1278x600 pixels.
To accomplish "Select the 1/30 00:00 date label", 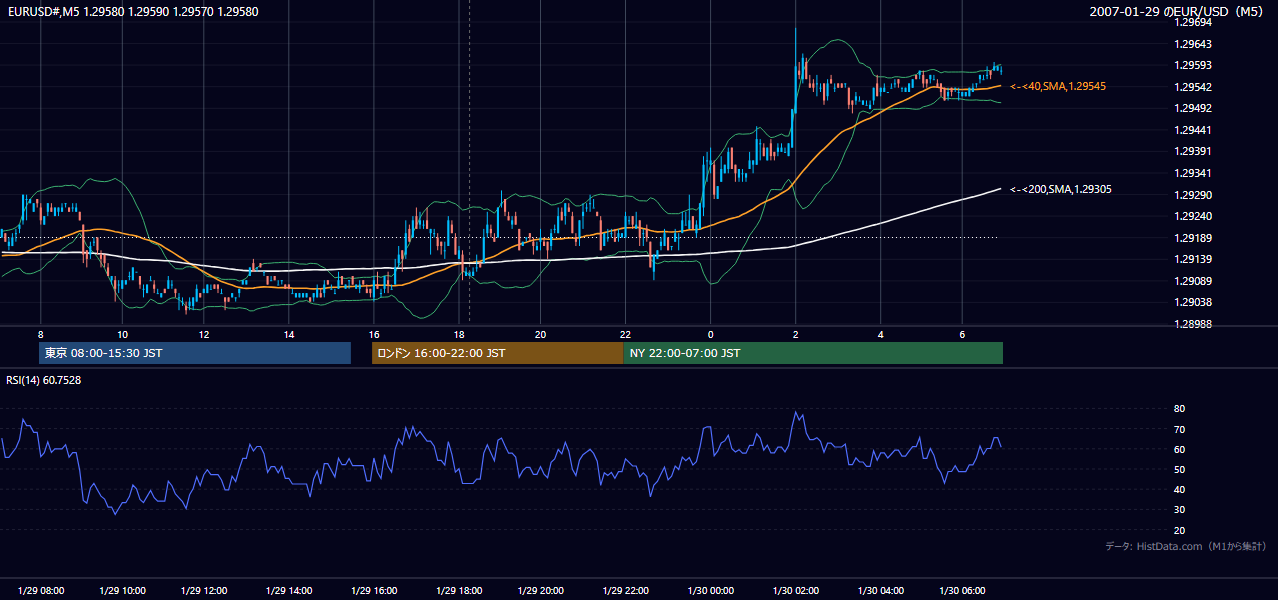I will pyautogui.click(x=712, y=590).
